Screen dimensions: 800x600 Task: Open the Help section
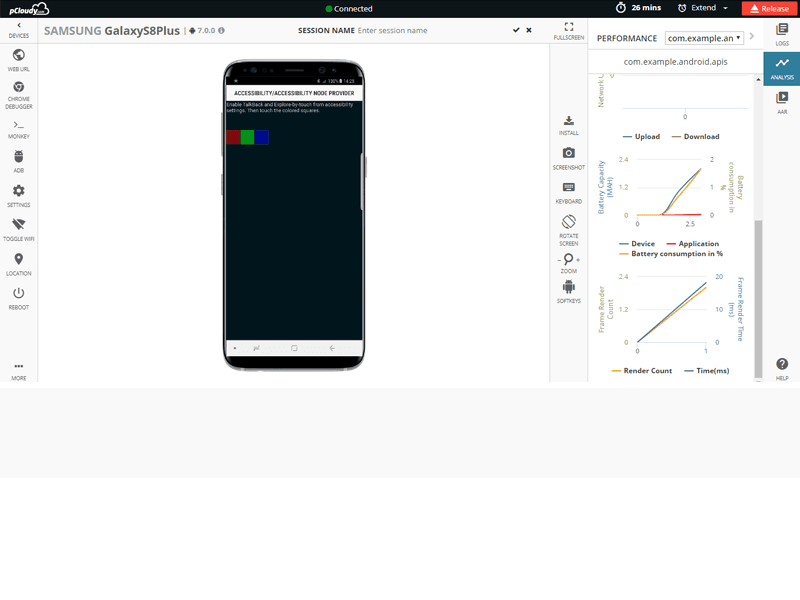click(782, 369)
